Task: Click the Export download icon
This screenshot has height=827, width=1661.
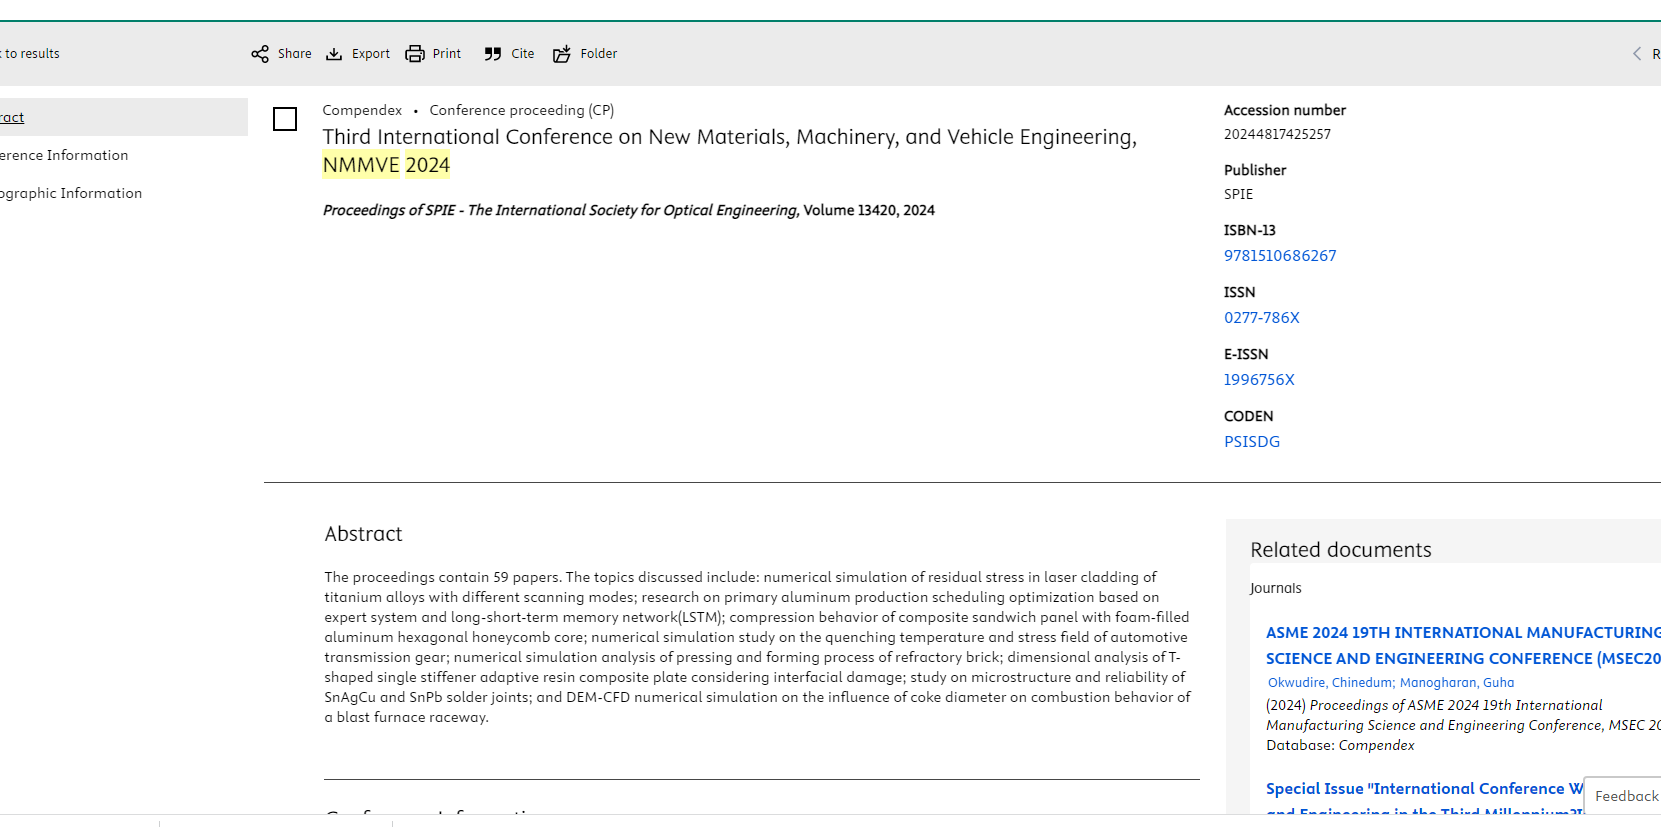Action: [x=334, y=54]
